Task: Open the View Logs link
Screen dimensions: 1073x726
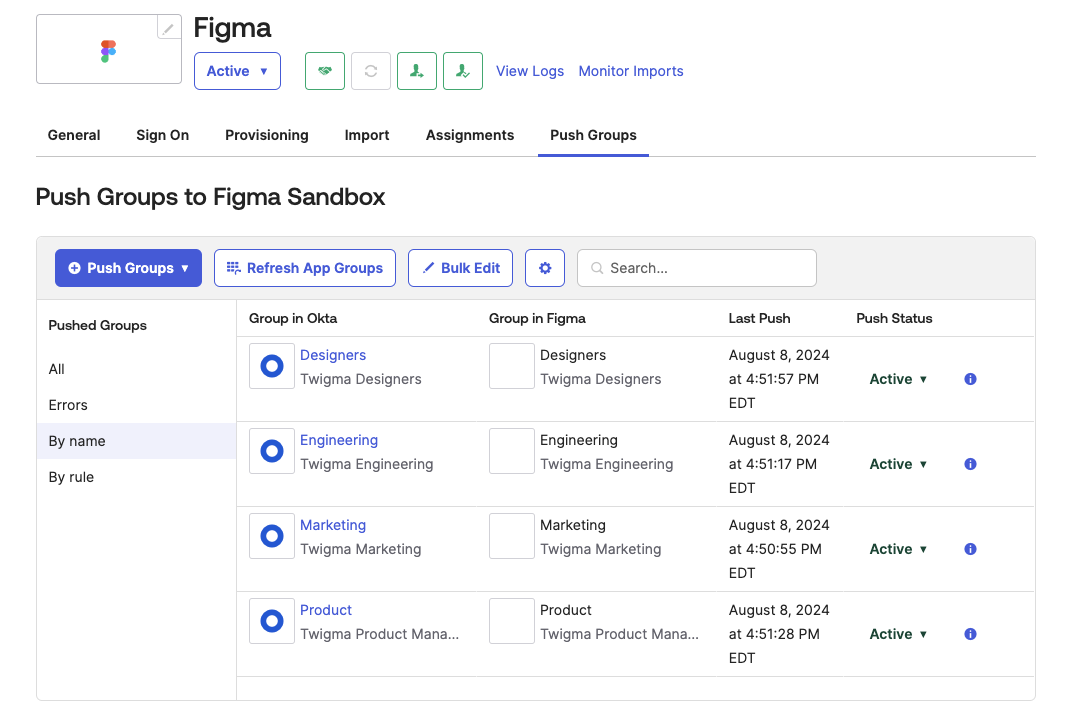Action: (x=530, y=71)
